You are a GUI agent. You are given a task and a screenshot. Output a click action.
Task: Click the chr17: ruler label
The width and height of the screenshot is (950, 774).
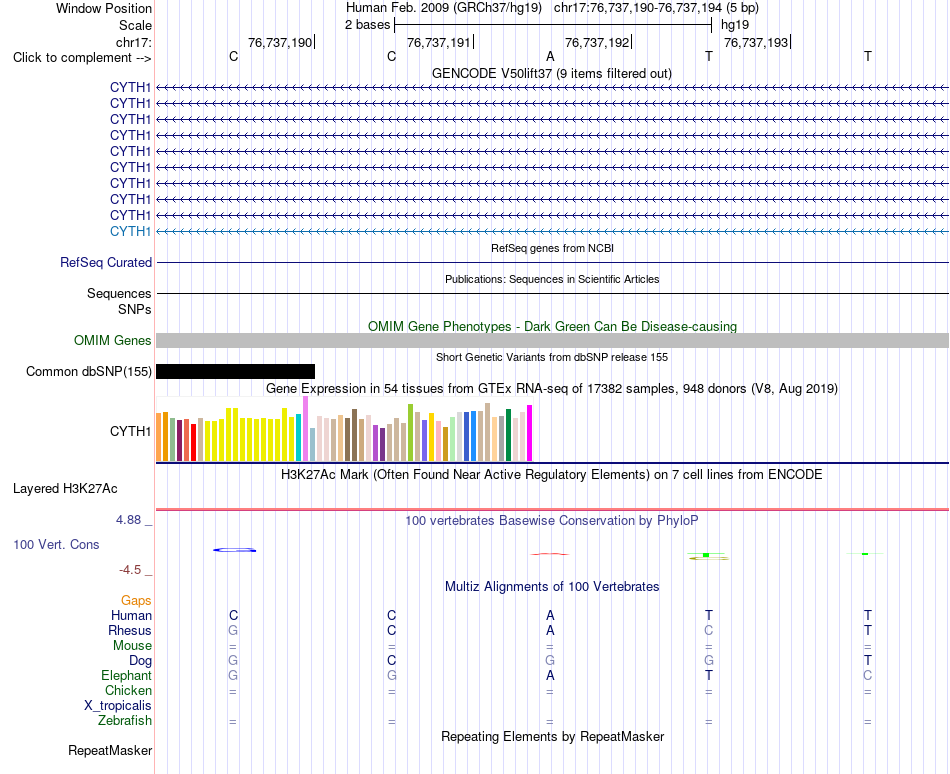pyautogui.click(x=133, y=42)
